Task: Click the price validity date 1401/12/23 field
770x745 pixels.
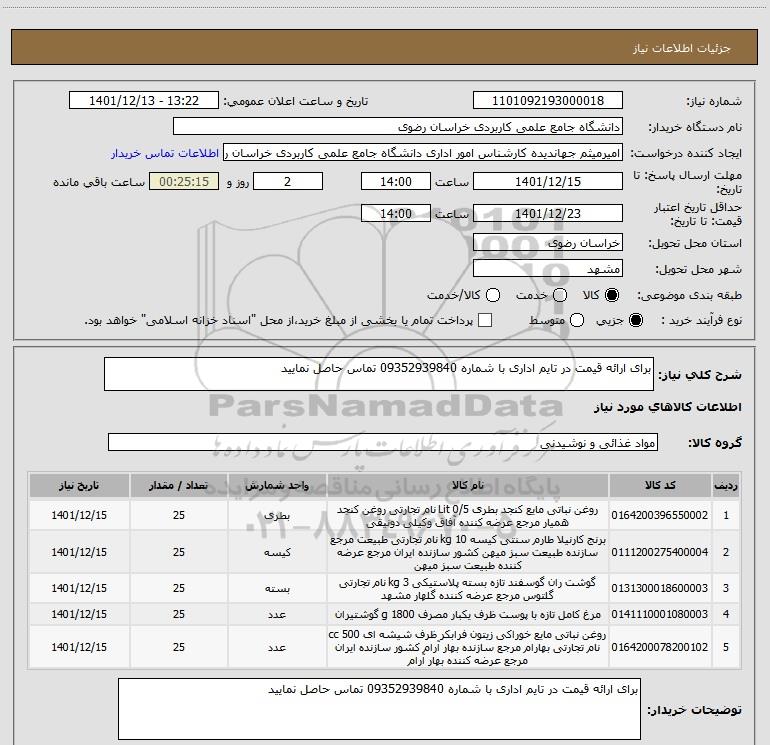Action: click(x=548, y=213)
